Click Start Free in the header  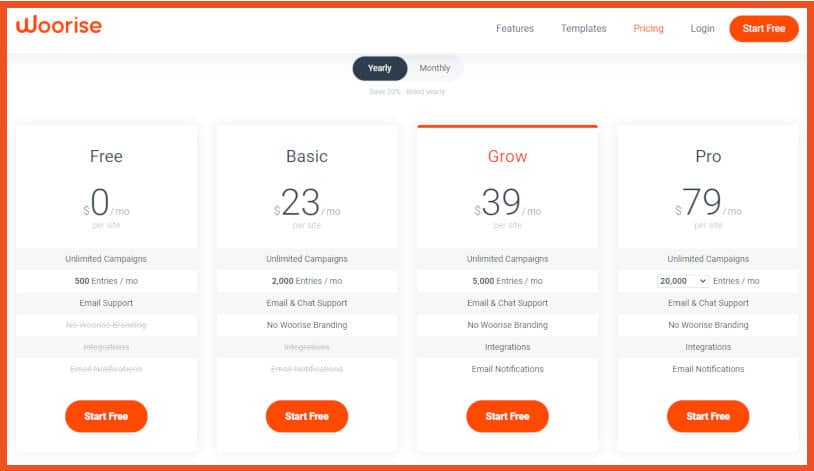(764, 29)
